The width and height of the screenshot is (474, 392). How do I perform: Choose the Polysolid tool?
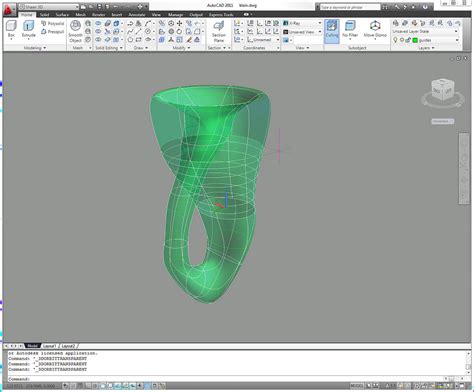(52, 23)
